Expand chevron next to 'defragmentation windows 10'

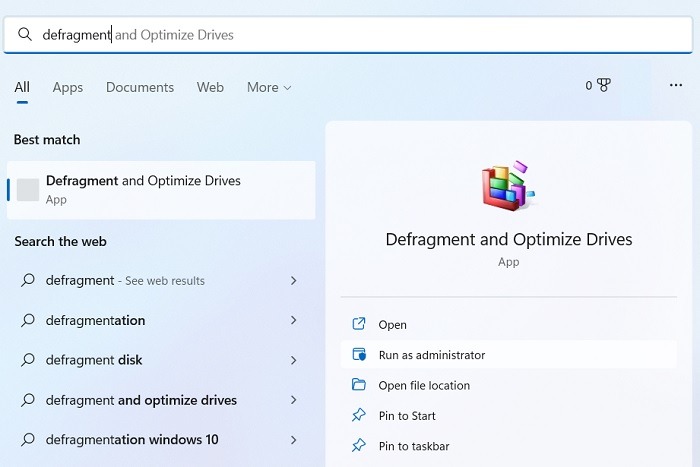[x=293, y=440]
